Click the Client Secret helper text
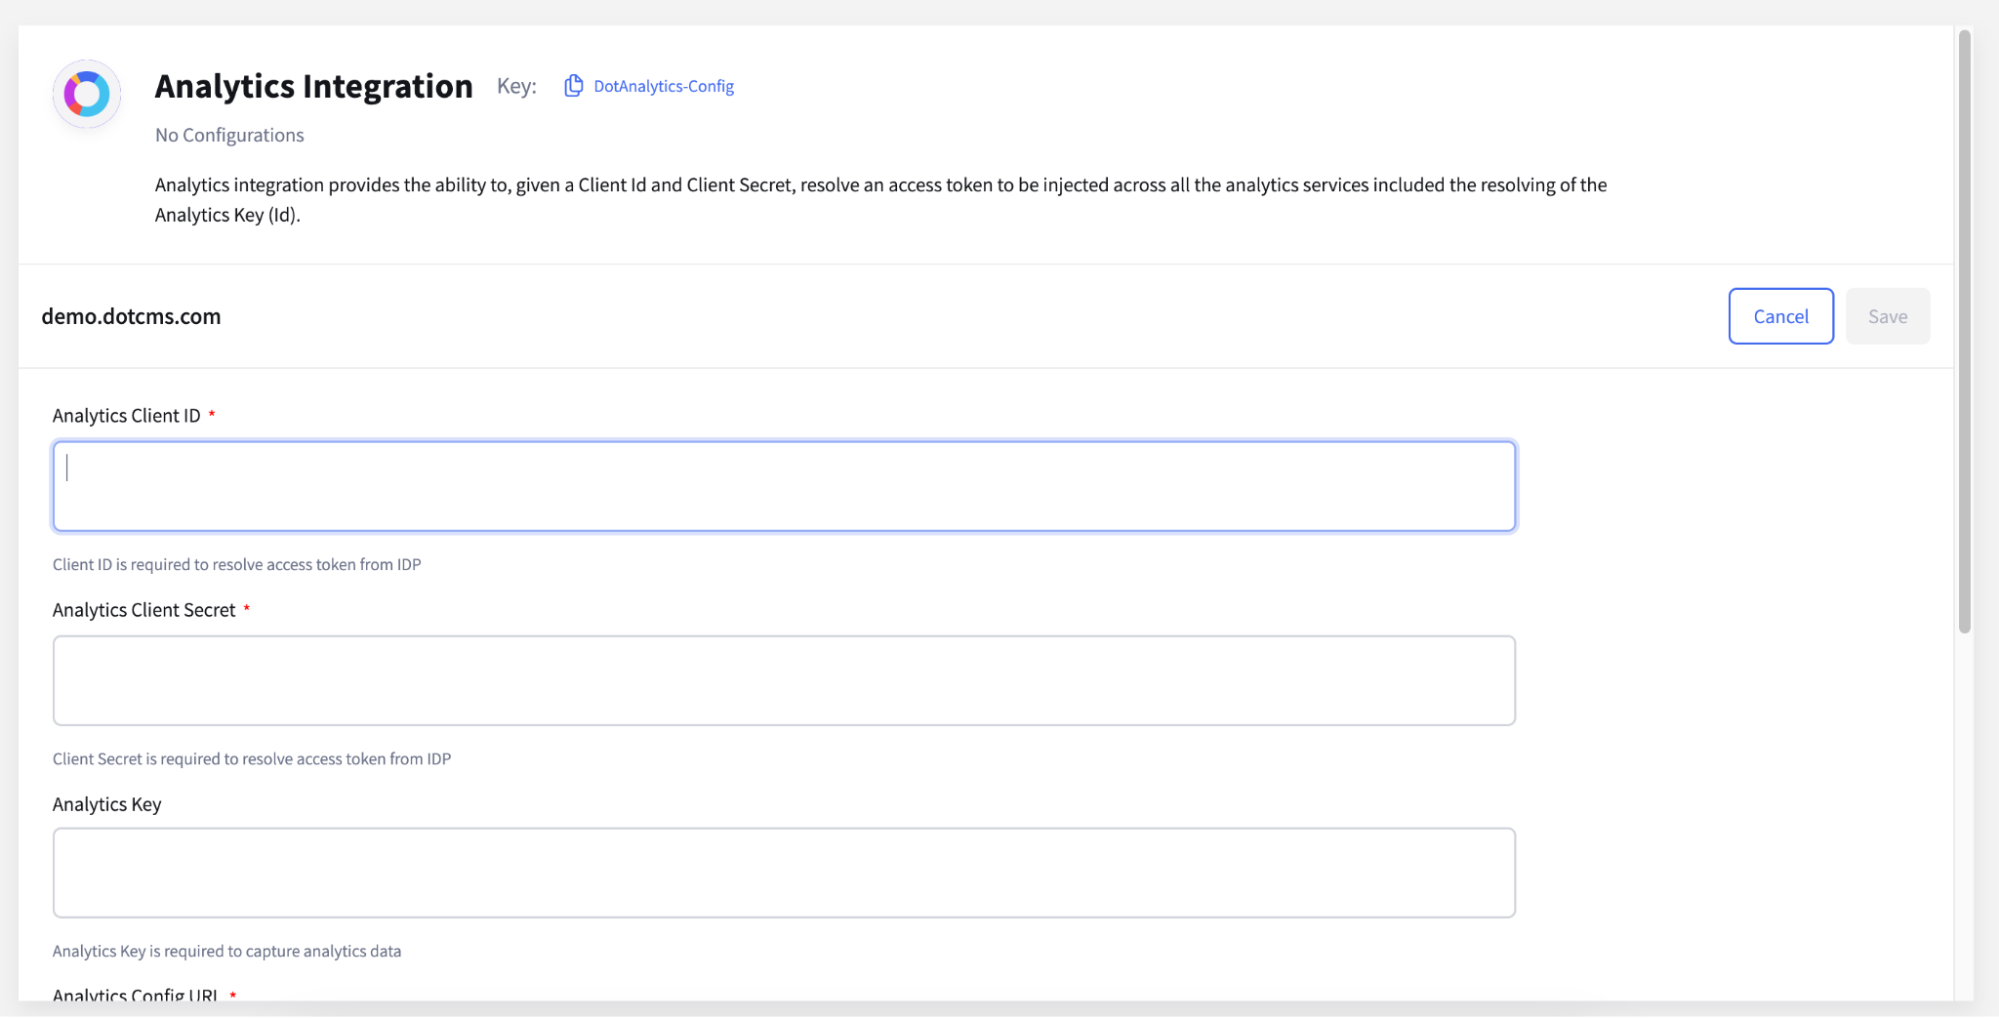Screen dimensions: 1999x1018 point(251,758)
